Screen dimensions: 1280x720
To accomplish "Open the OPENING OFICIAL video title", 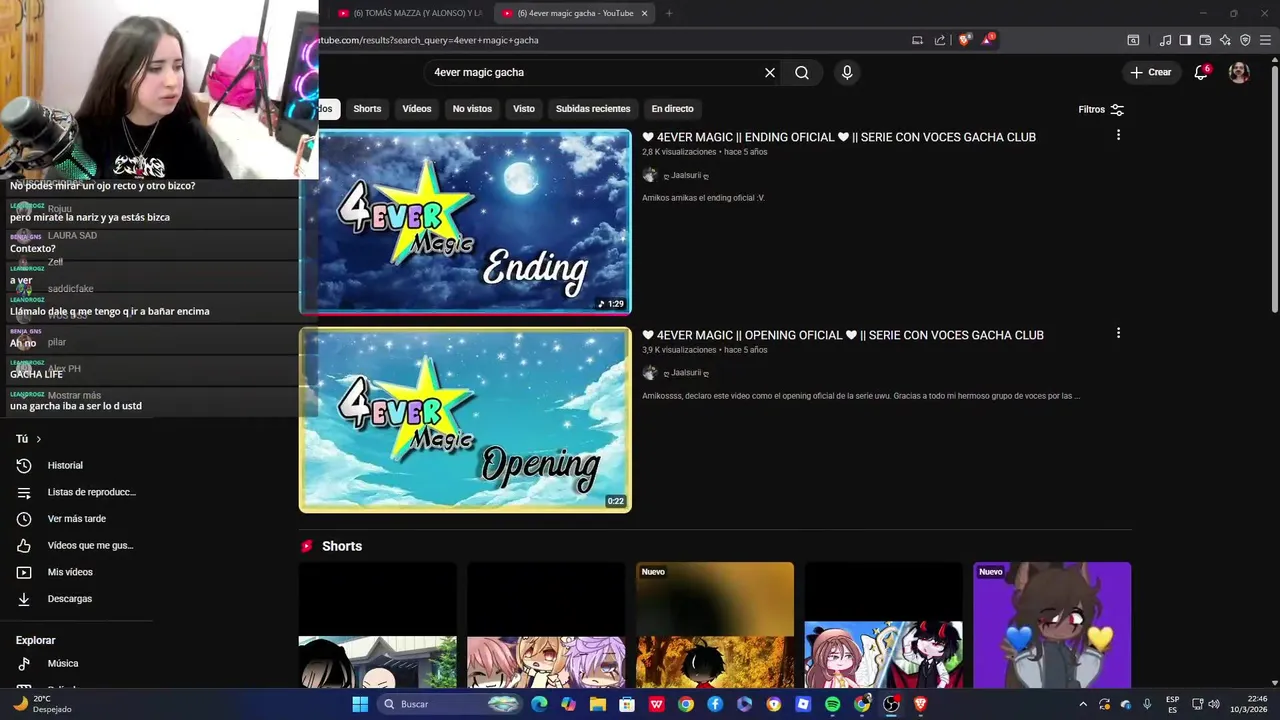I will pyautogui.click(x=842, y=335).
